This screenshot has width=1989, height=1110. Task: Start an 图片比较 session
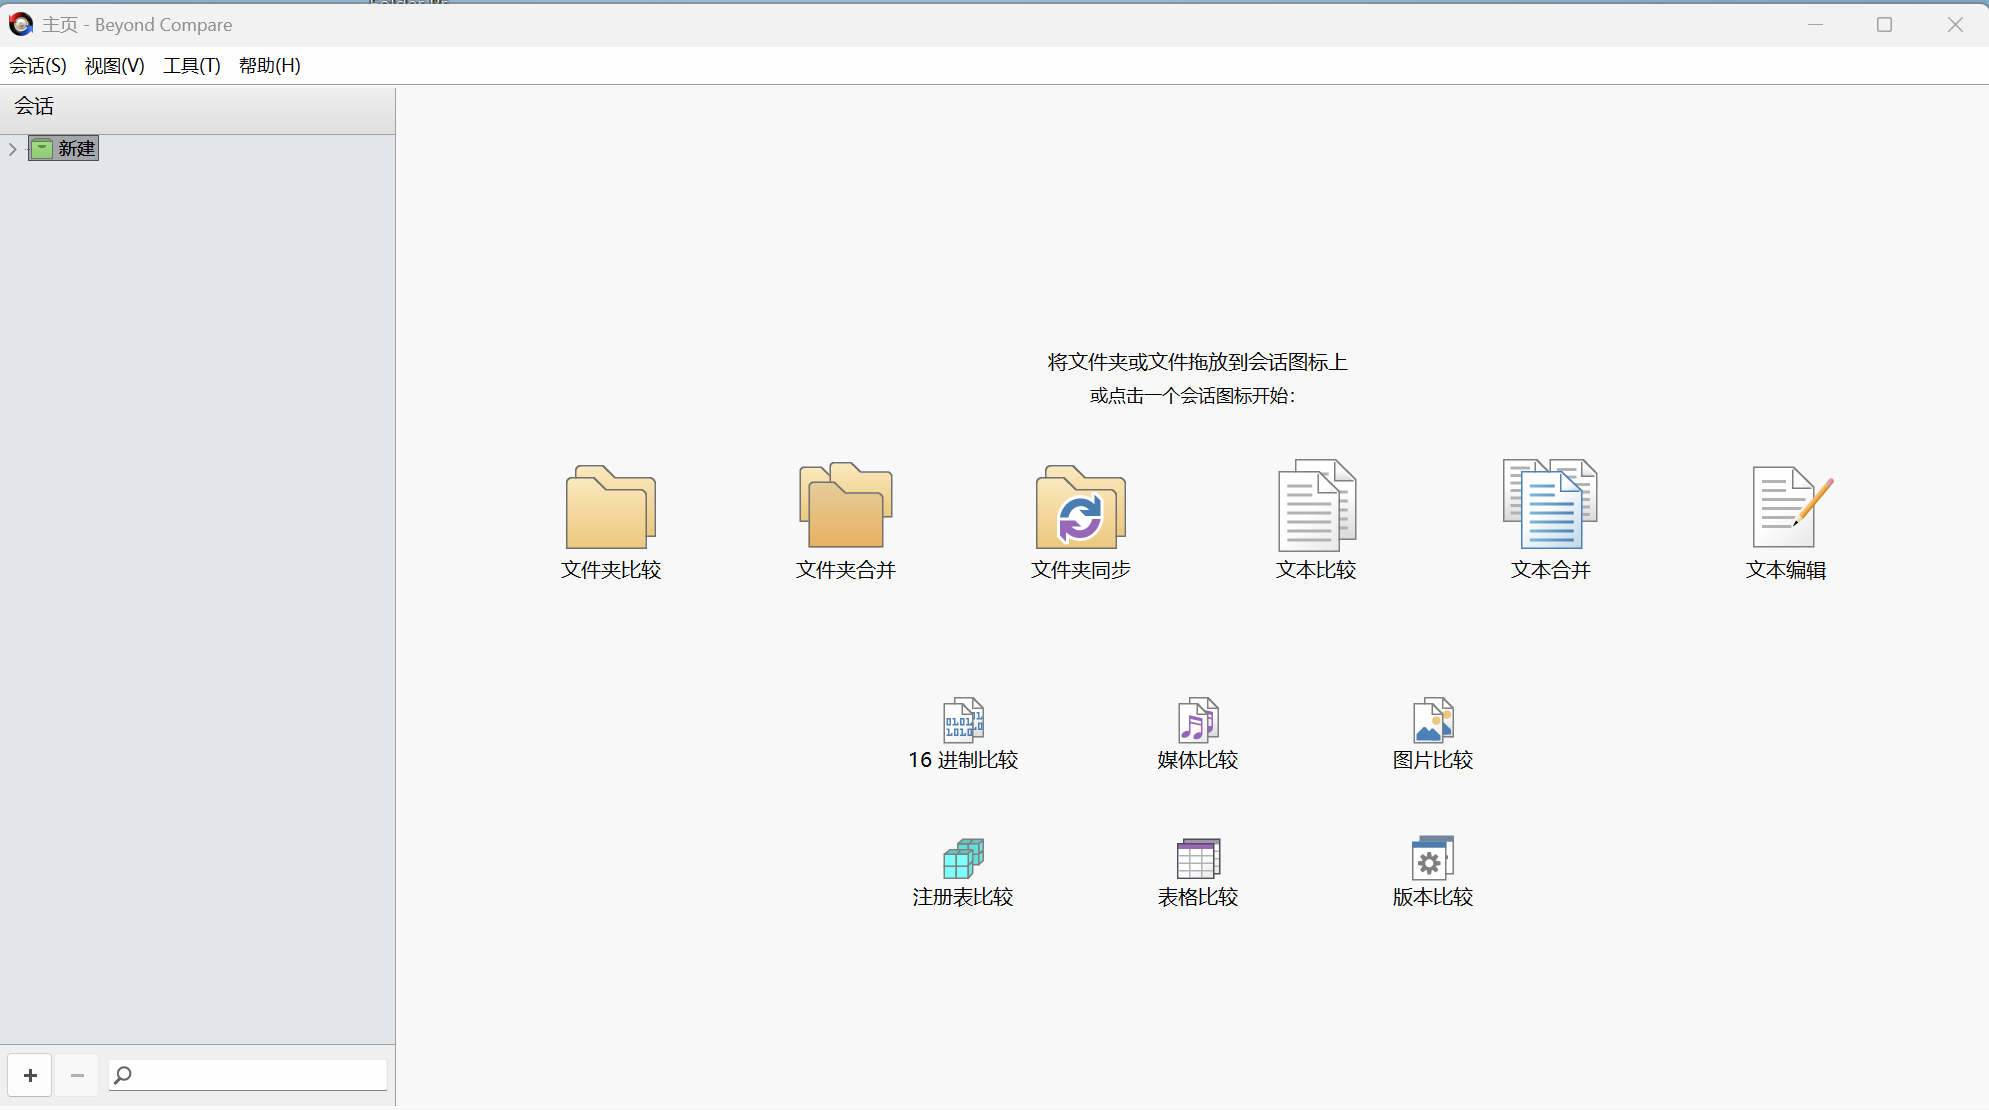coord(1431,730)
